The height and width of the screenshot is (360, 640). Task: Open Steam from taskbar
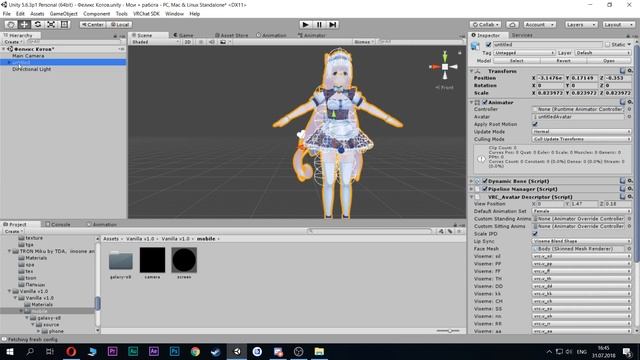pos(216,351)
